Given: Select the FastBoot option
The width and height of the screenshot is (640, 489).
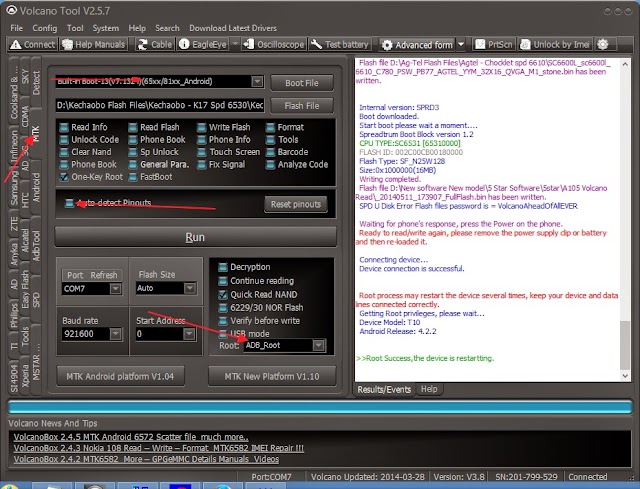Looking at the screenshot, I should (x=150, y=177).
